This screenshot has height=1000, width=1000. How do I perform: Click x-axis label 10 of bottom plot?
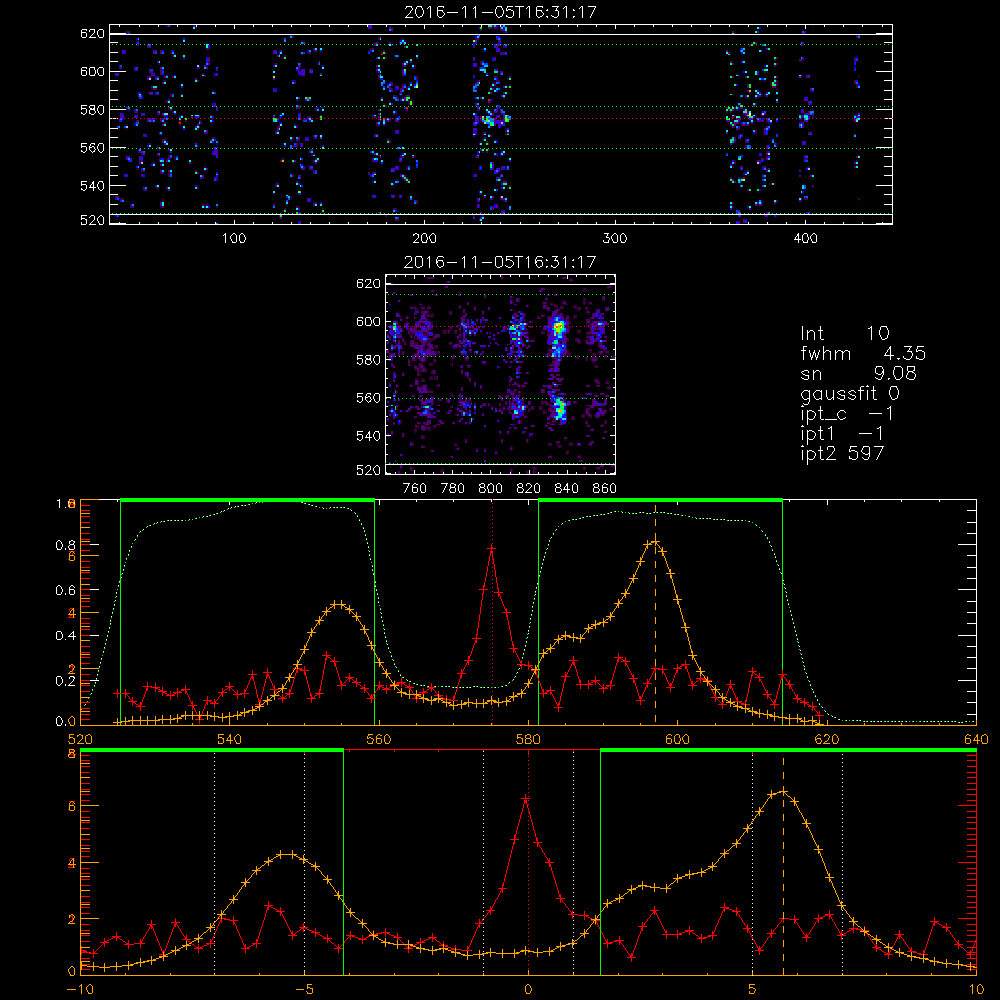tap(976, 990)
